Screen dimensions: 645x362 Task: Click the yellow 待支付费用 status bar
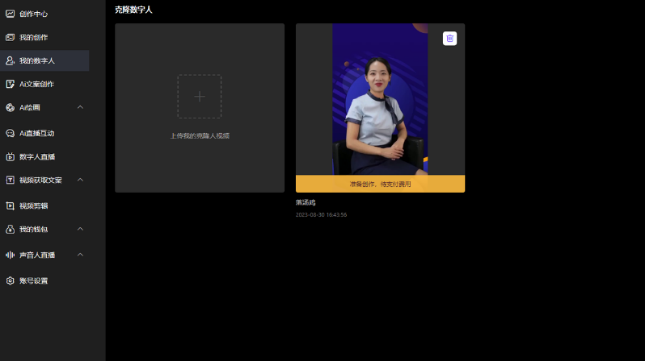click(x=381, y=184)
